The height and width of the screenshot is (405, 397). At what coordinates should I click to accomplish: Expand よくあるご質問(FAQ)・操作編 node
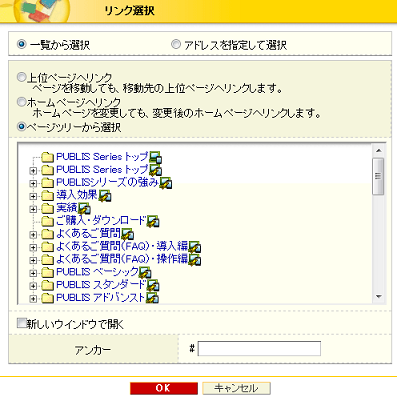tap(33, 260)
